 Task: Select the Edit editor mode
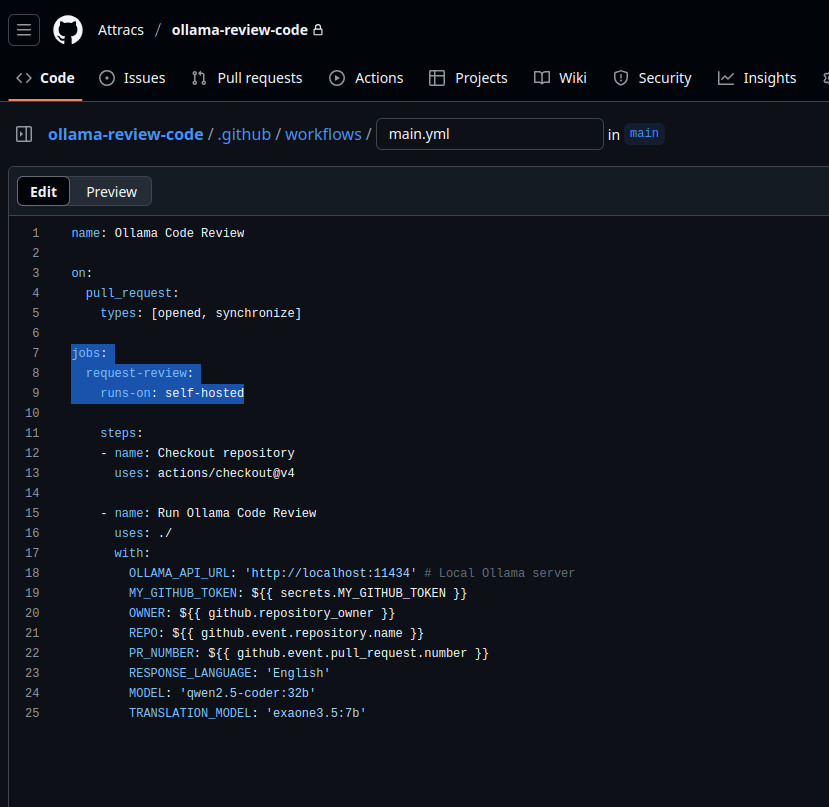[43, 191]
